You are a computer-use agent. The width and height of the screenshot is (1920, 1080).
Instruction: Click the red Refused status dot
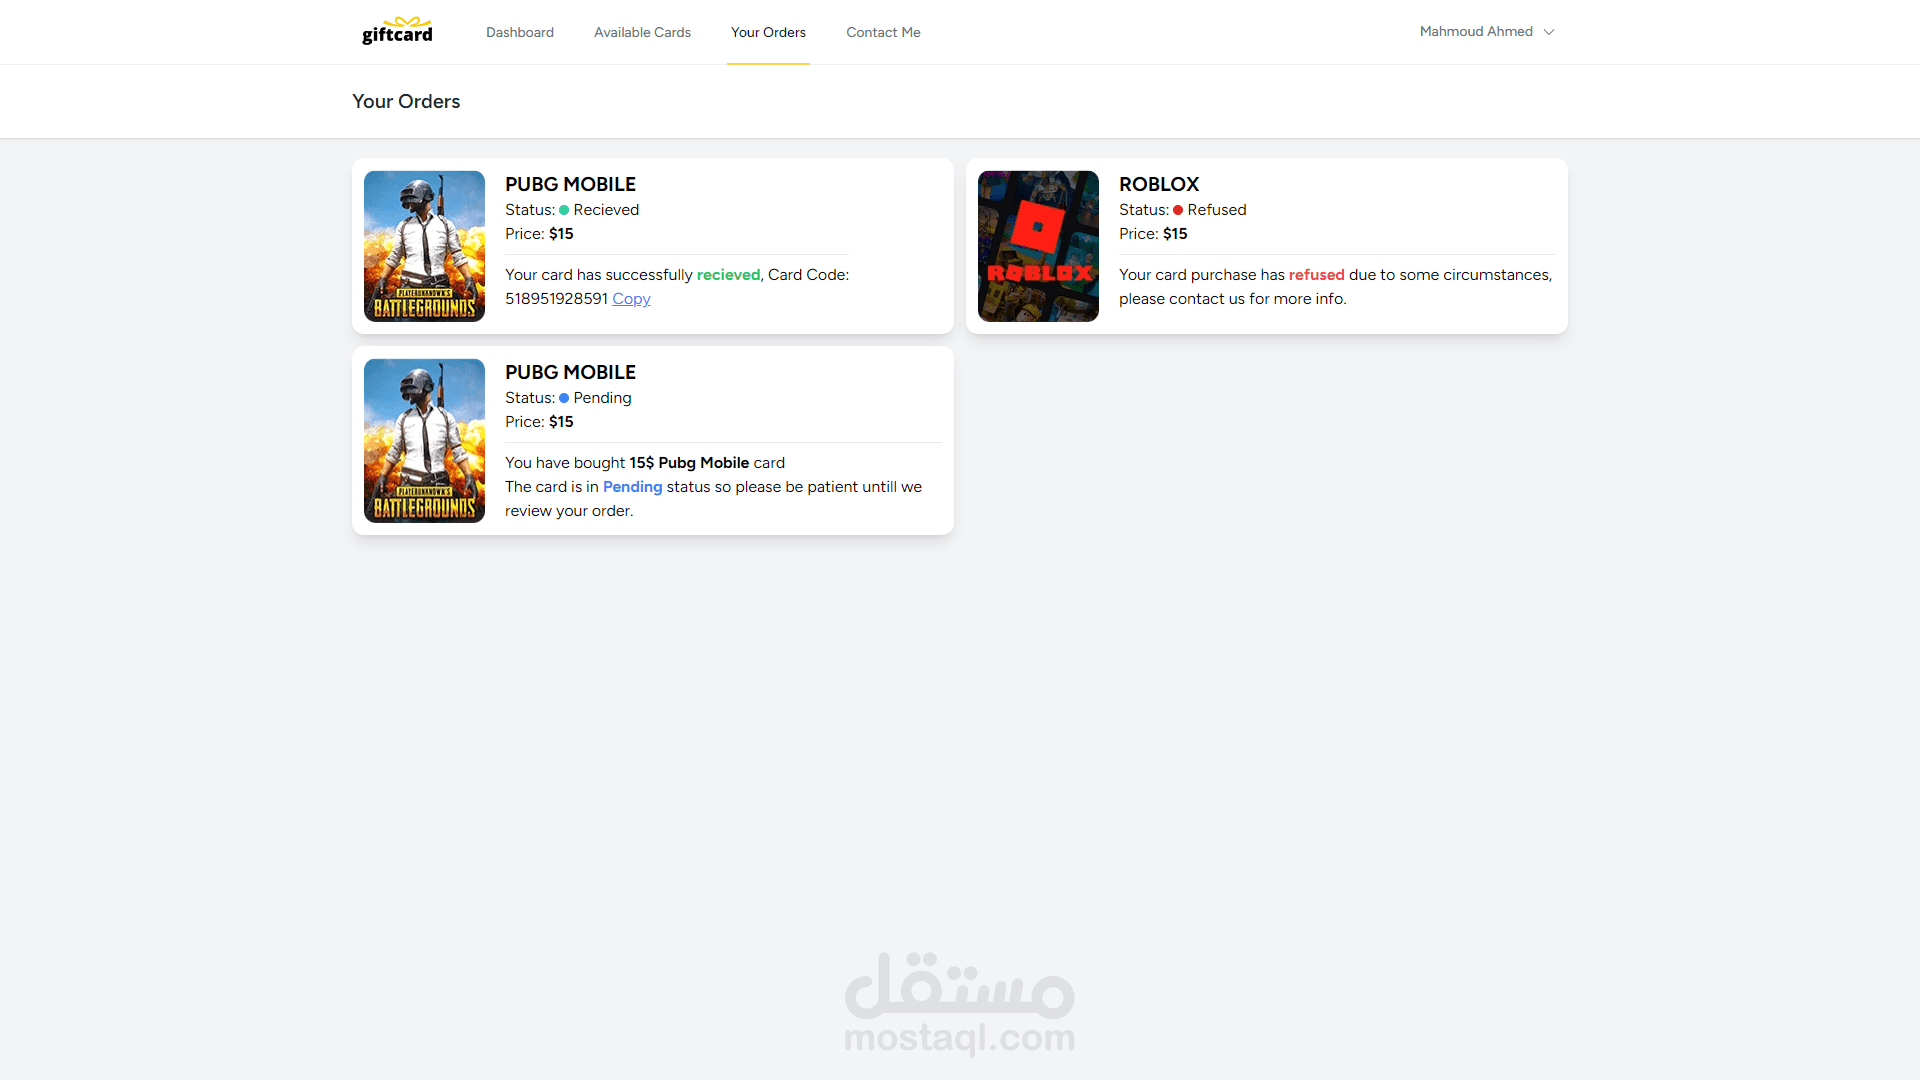pos(1178,210)
